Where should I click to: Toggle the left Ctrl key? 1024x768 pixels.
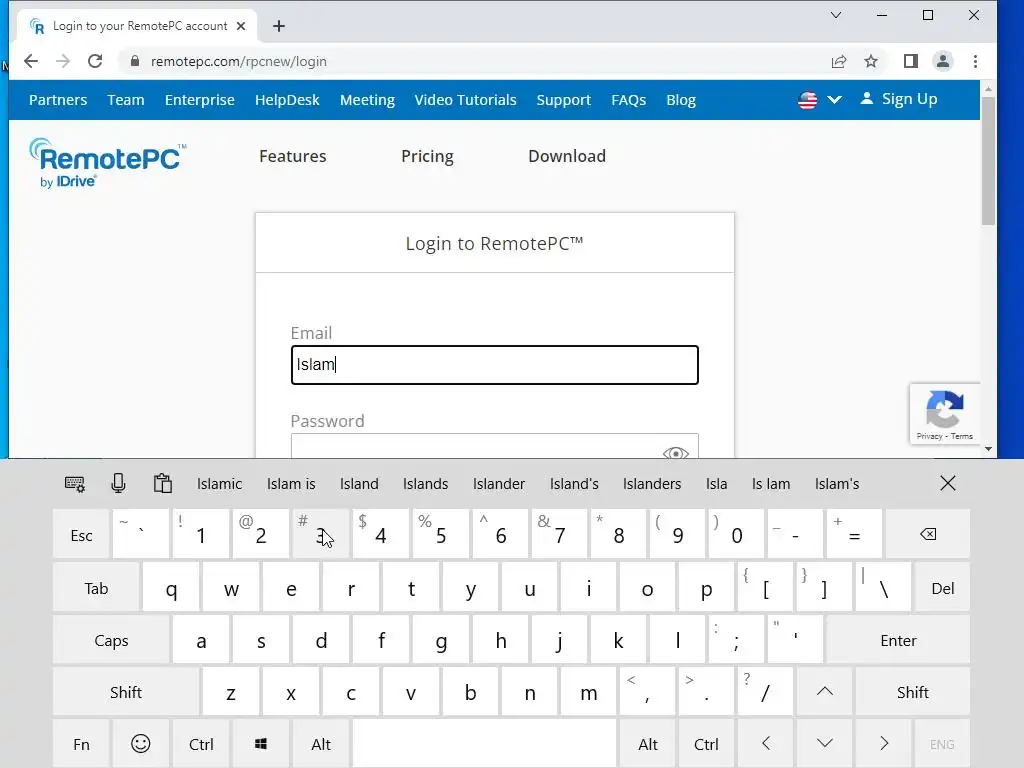(x=200, y=744)
